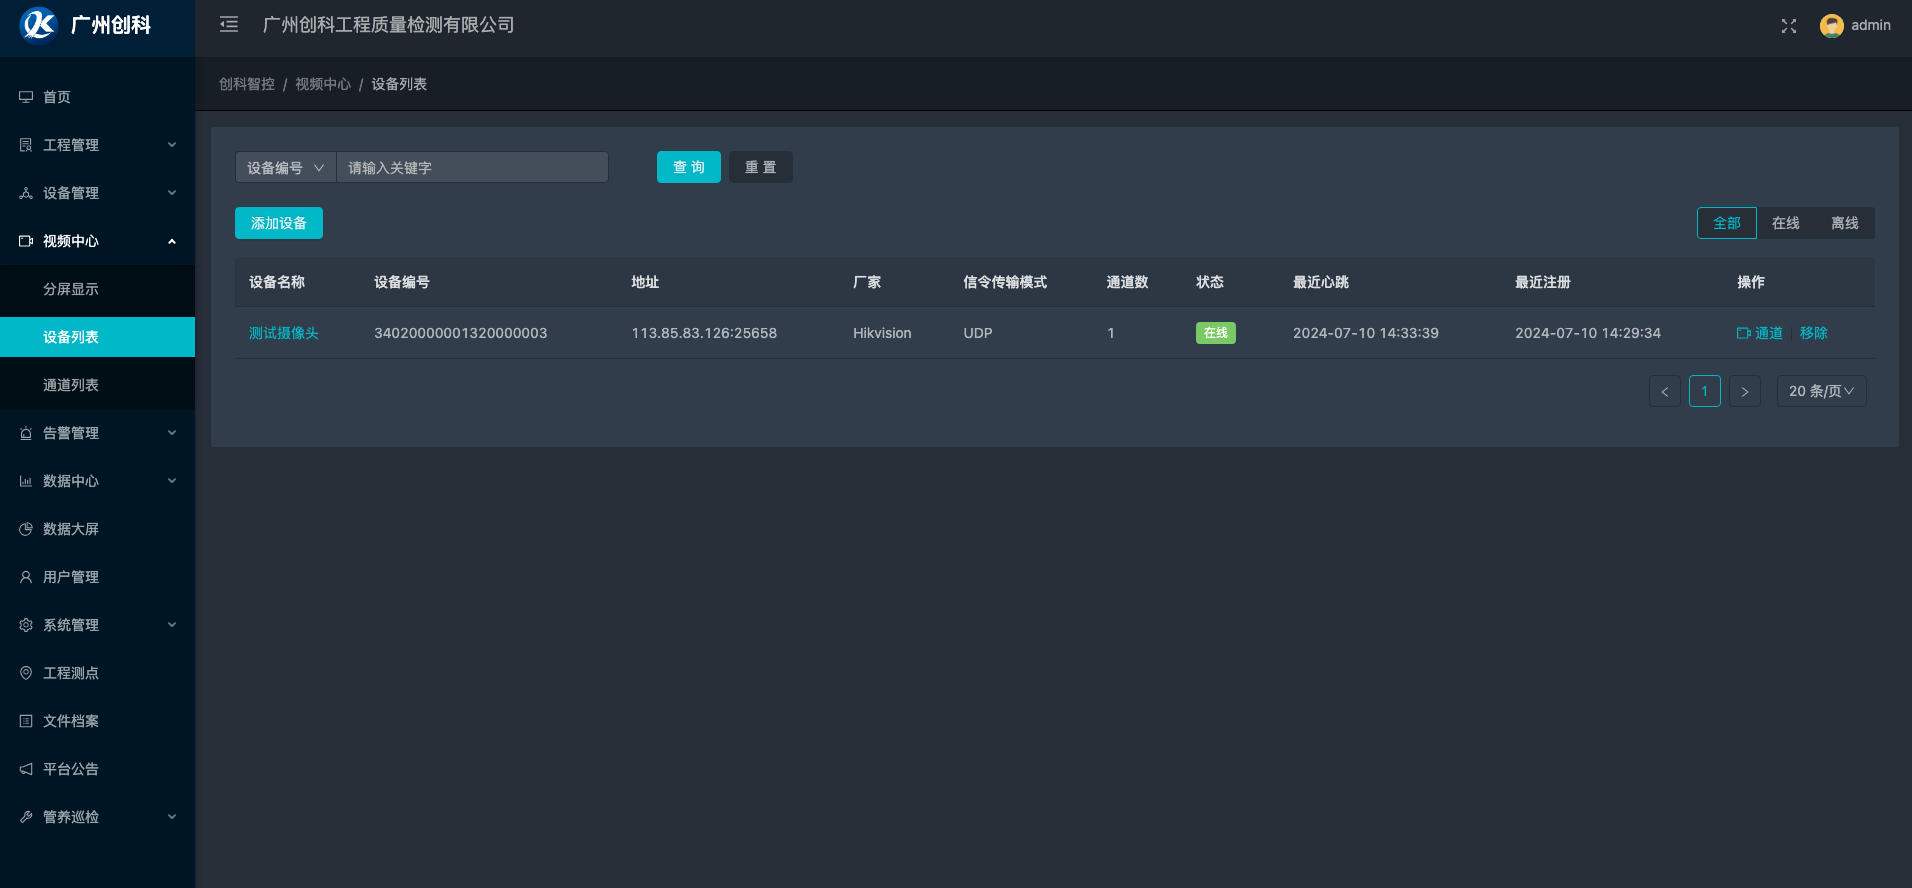Click the keyword search input field
1912x888 pixels.
pyautogui.click(x=472, y=168)
